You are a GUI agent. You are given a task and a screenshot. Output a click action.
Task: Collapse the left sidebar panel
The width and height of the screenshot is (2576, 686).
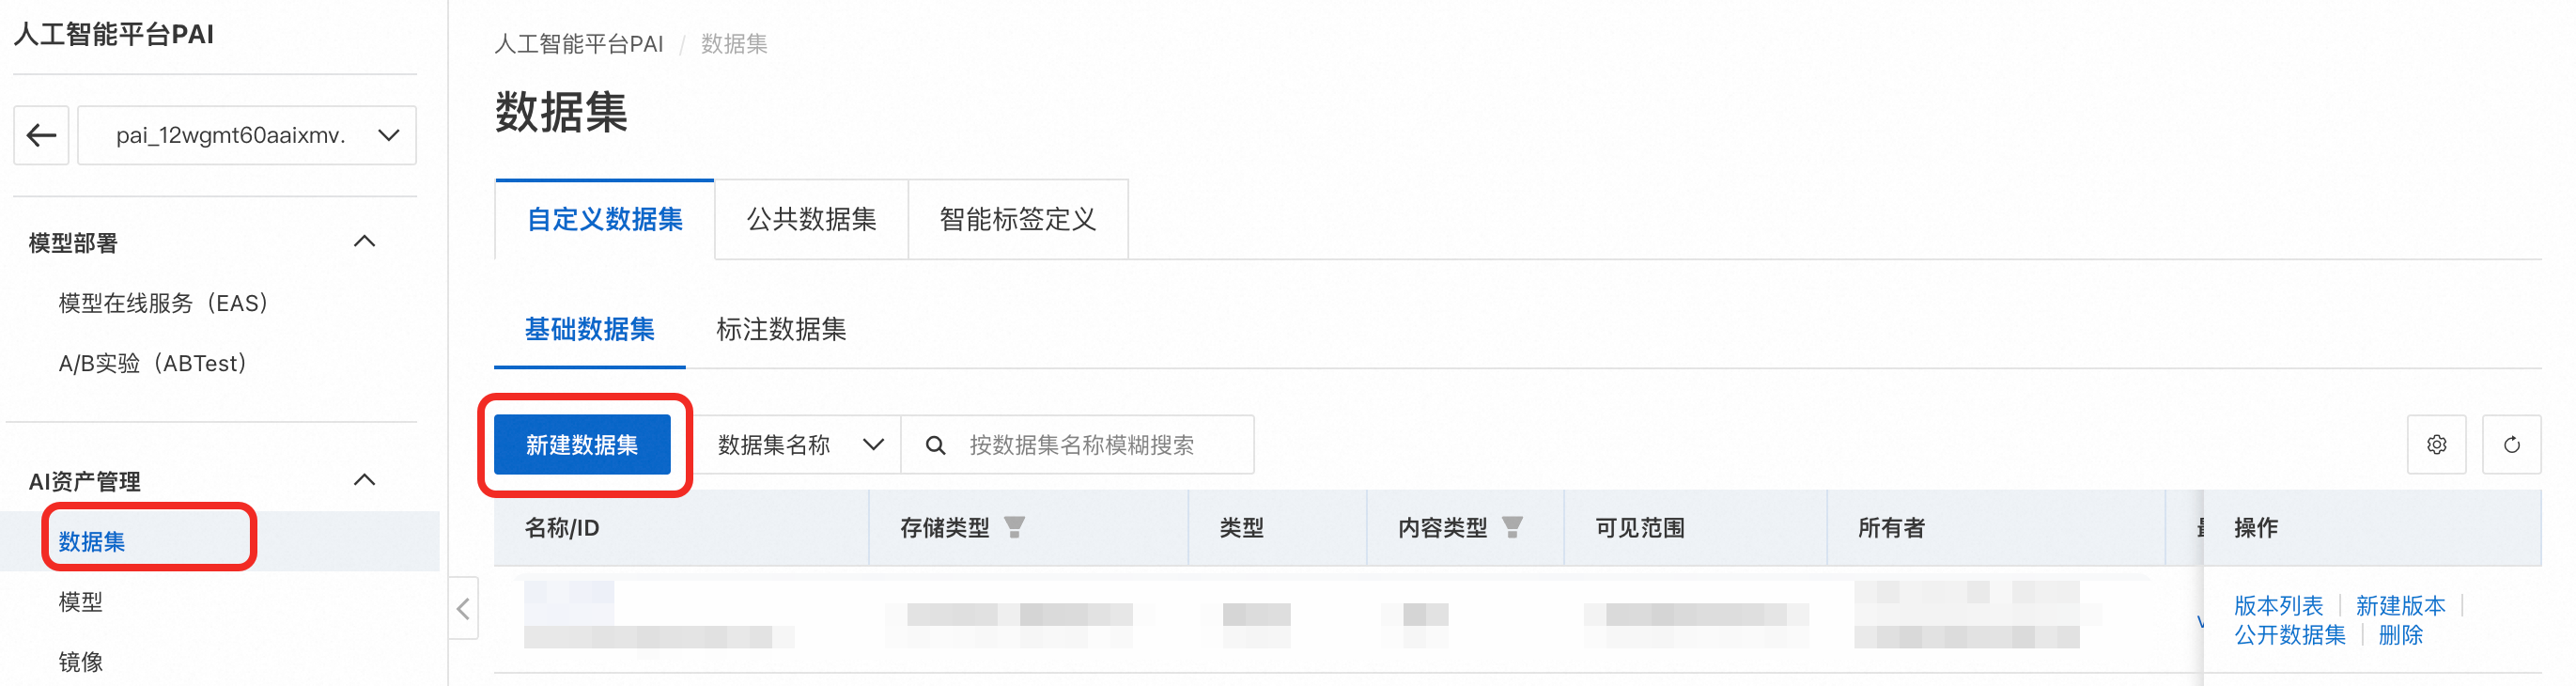463,608
